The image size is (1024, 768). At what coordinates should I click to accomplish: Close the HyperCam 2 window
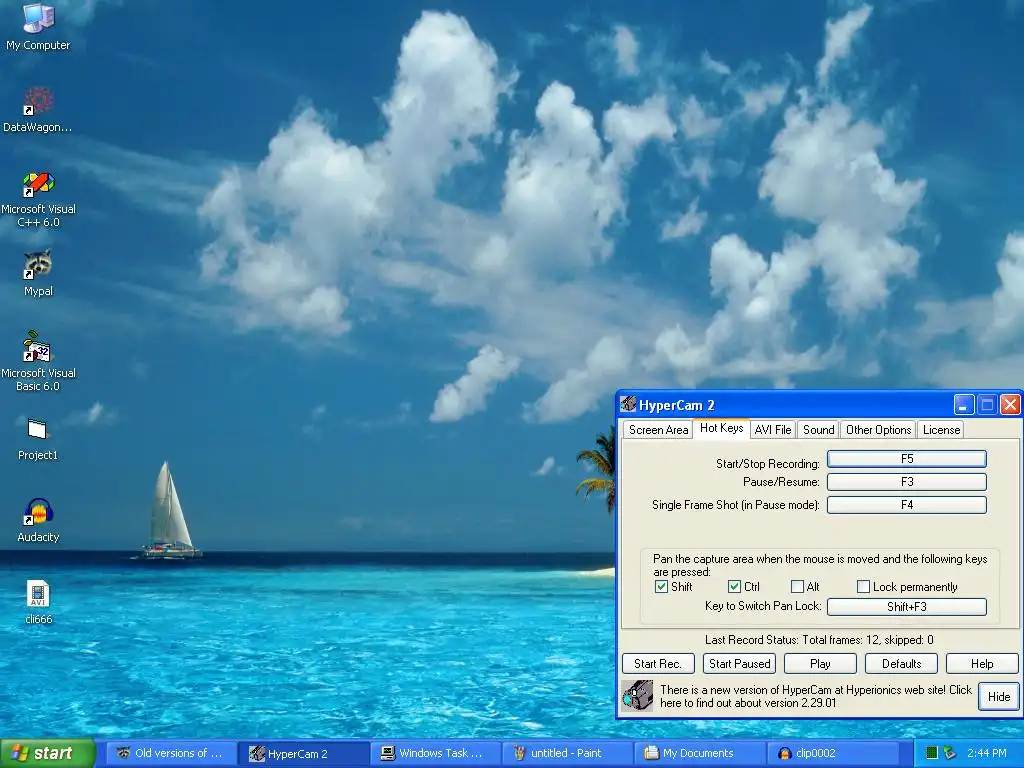pos(1010,405)
